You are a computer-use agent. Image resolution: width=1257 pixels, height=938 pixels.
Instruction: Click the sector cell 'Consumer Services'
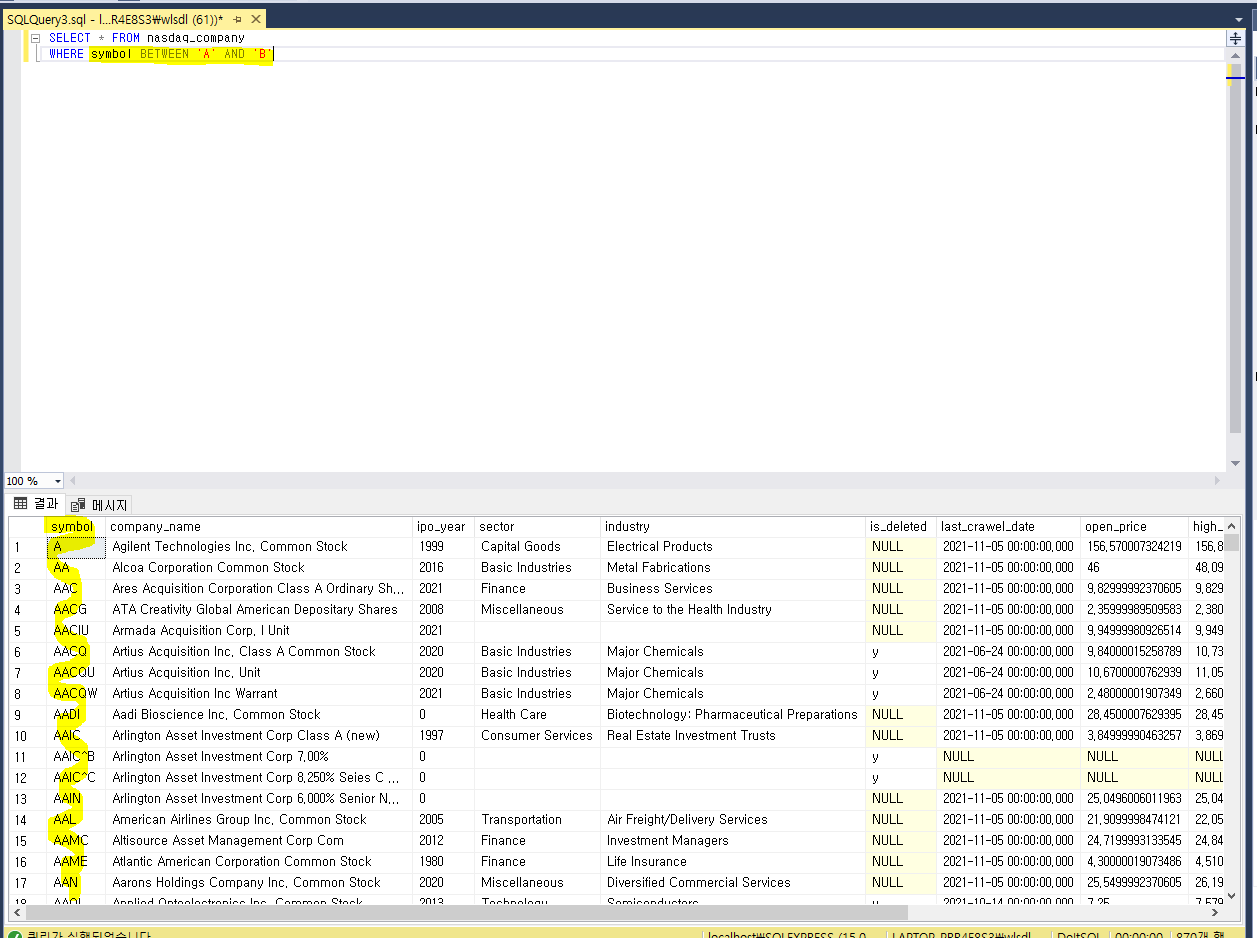[x=537, y=736]
